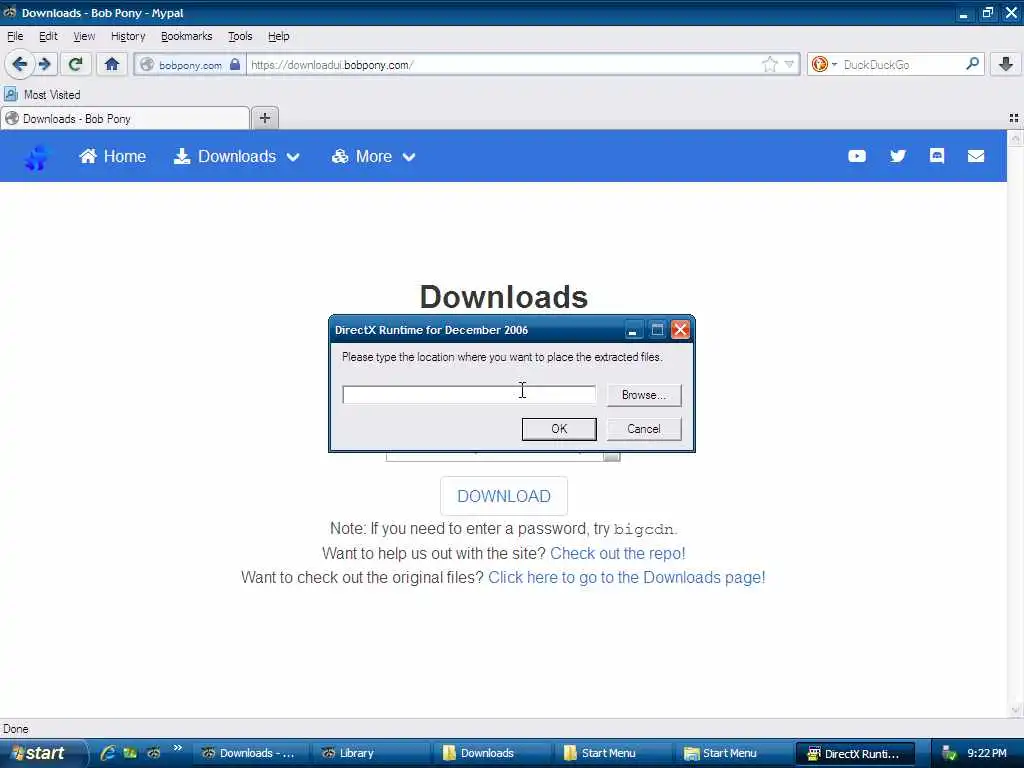Screen dimensions: 1024x768
Task: Open the View menu
Action: (84, 37)
